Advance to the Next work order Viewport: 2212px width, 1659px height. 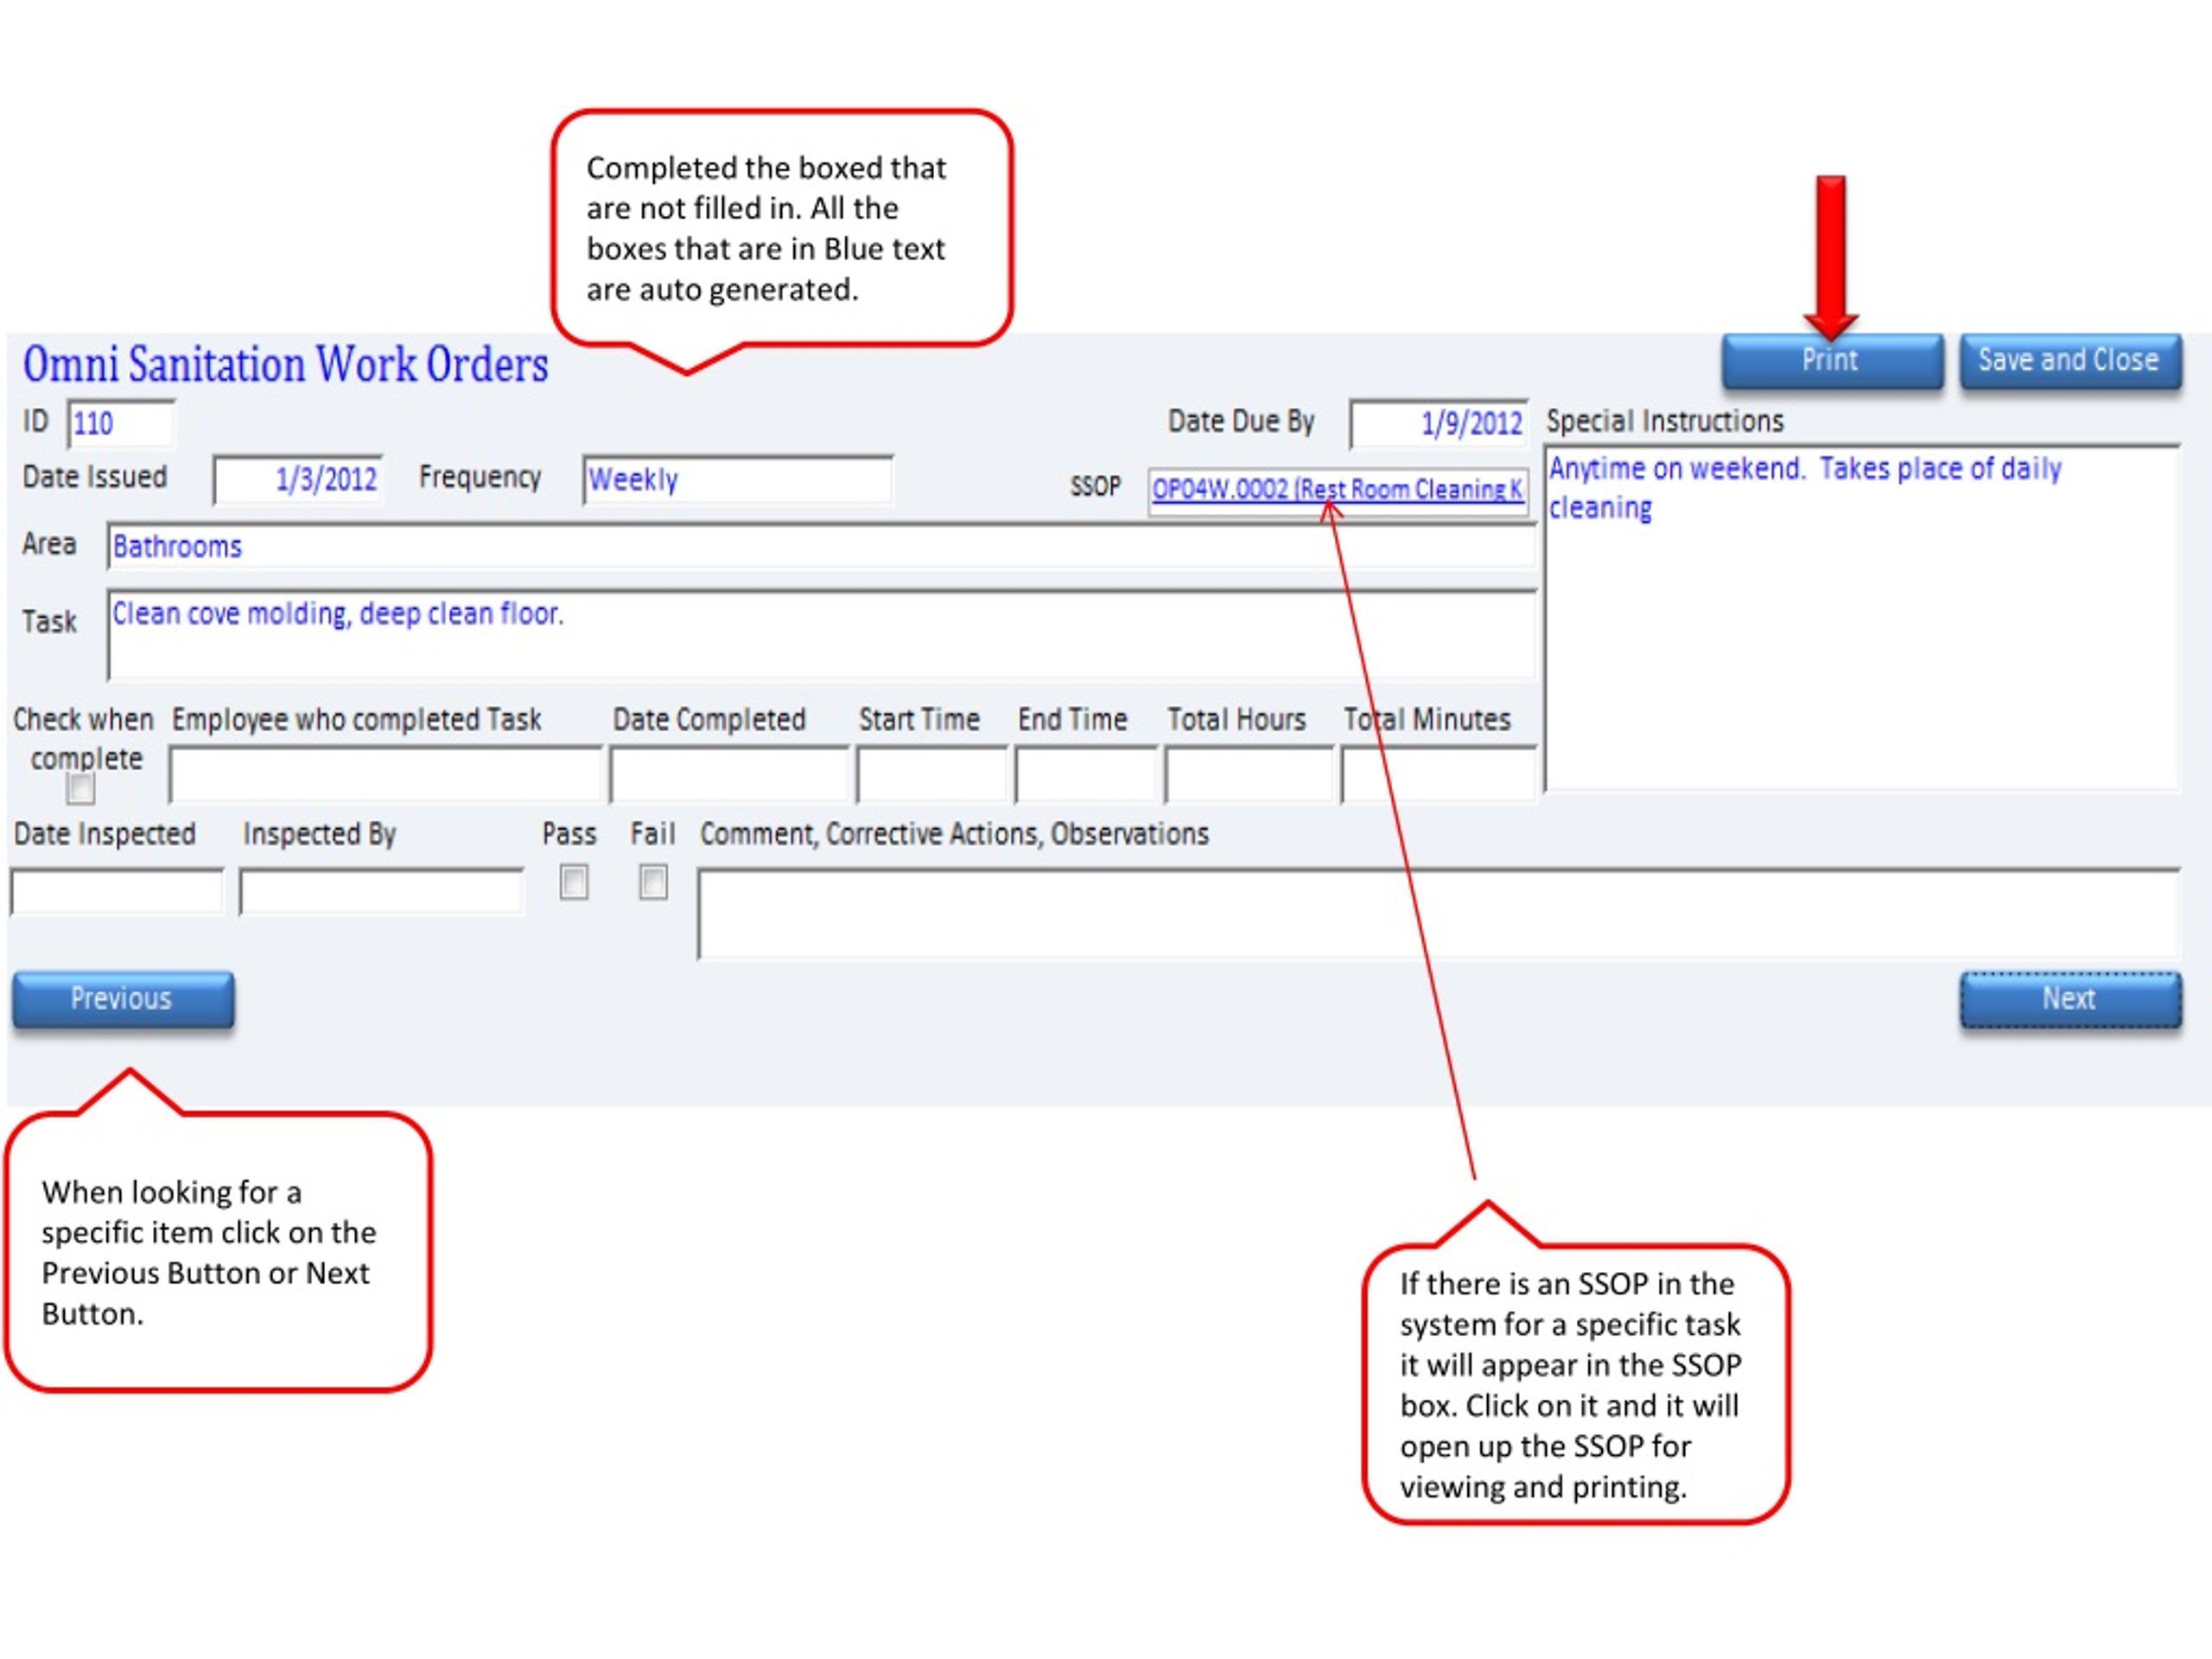2070,999
